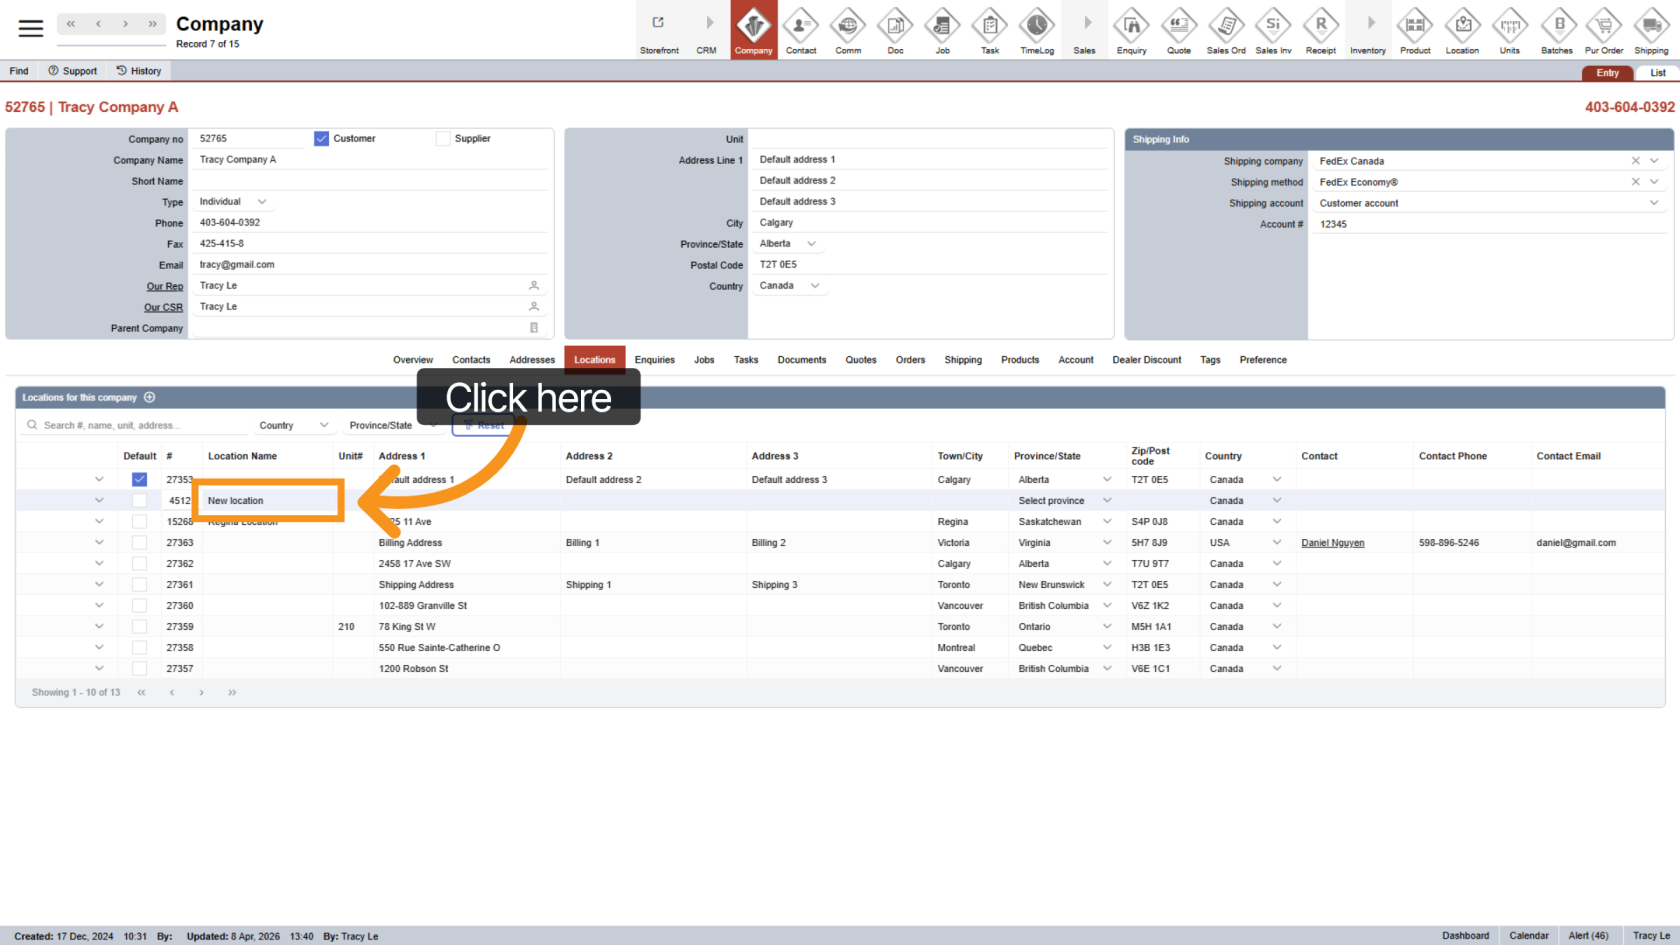
Task: Open the Comm module icon
Action: point(848,30)
